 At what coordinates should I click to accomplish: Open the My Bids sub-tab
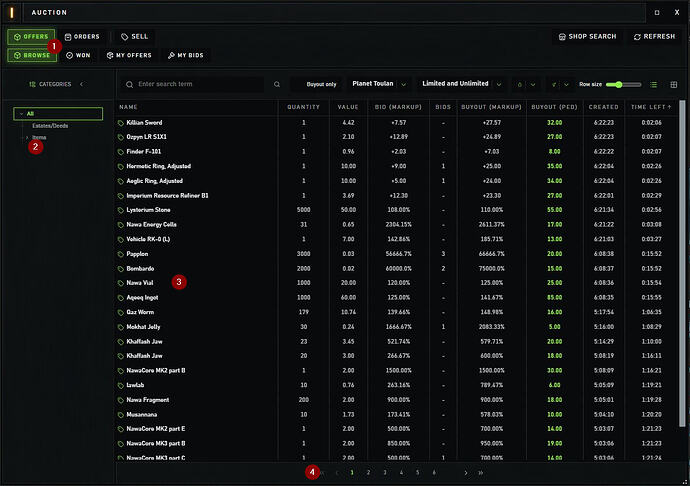(185, 55)
